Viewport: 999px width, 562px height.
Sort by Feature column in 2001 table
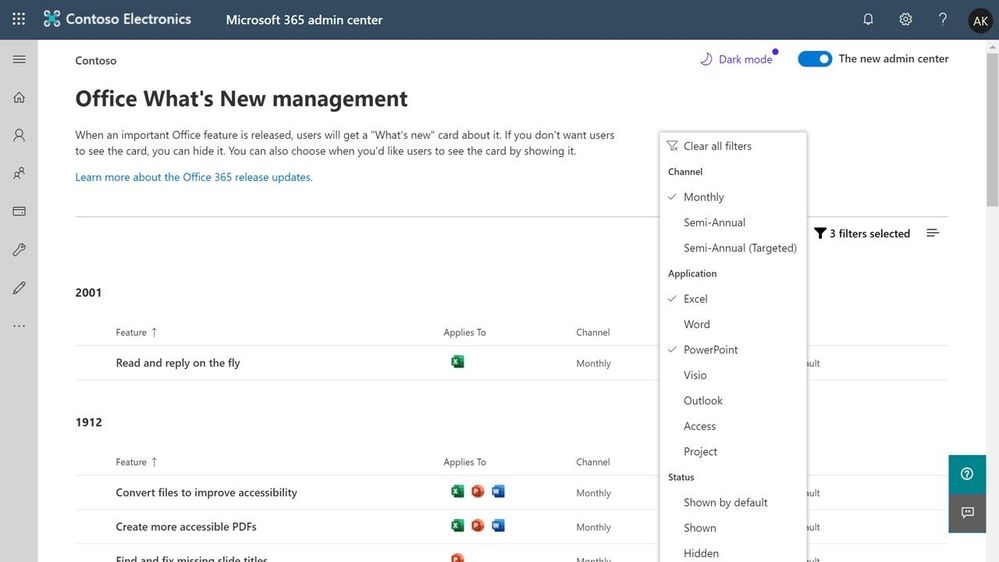click(136, 332)
